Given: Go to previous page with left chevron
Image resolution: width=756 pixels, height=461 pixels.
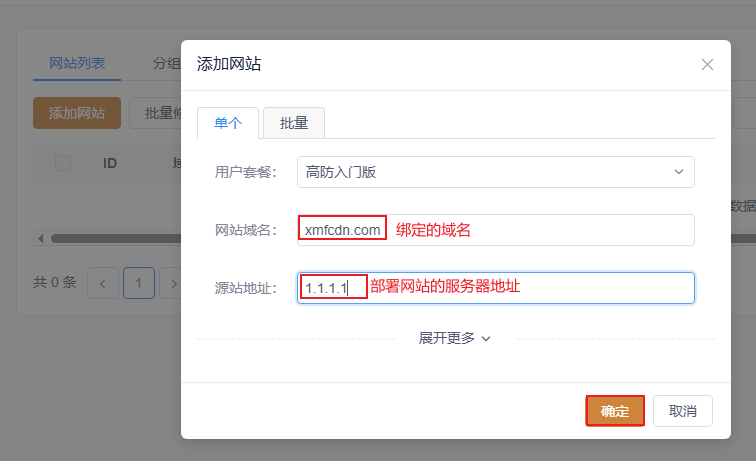Looking at the screenshot, I should point(103,283).
